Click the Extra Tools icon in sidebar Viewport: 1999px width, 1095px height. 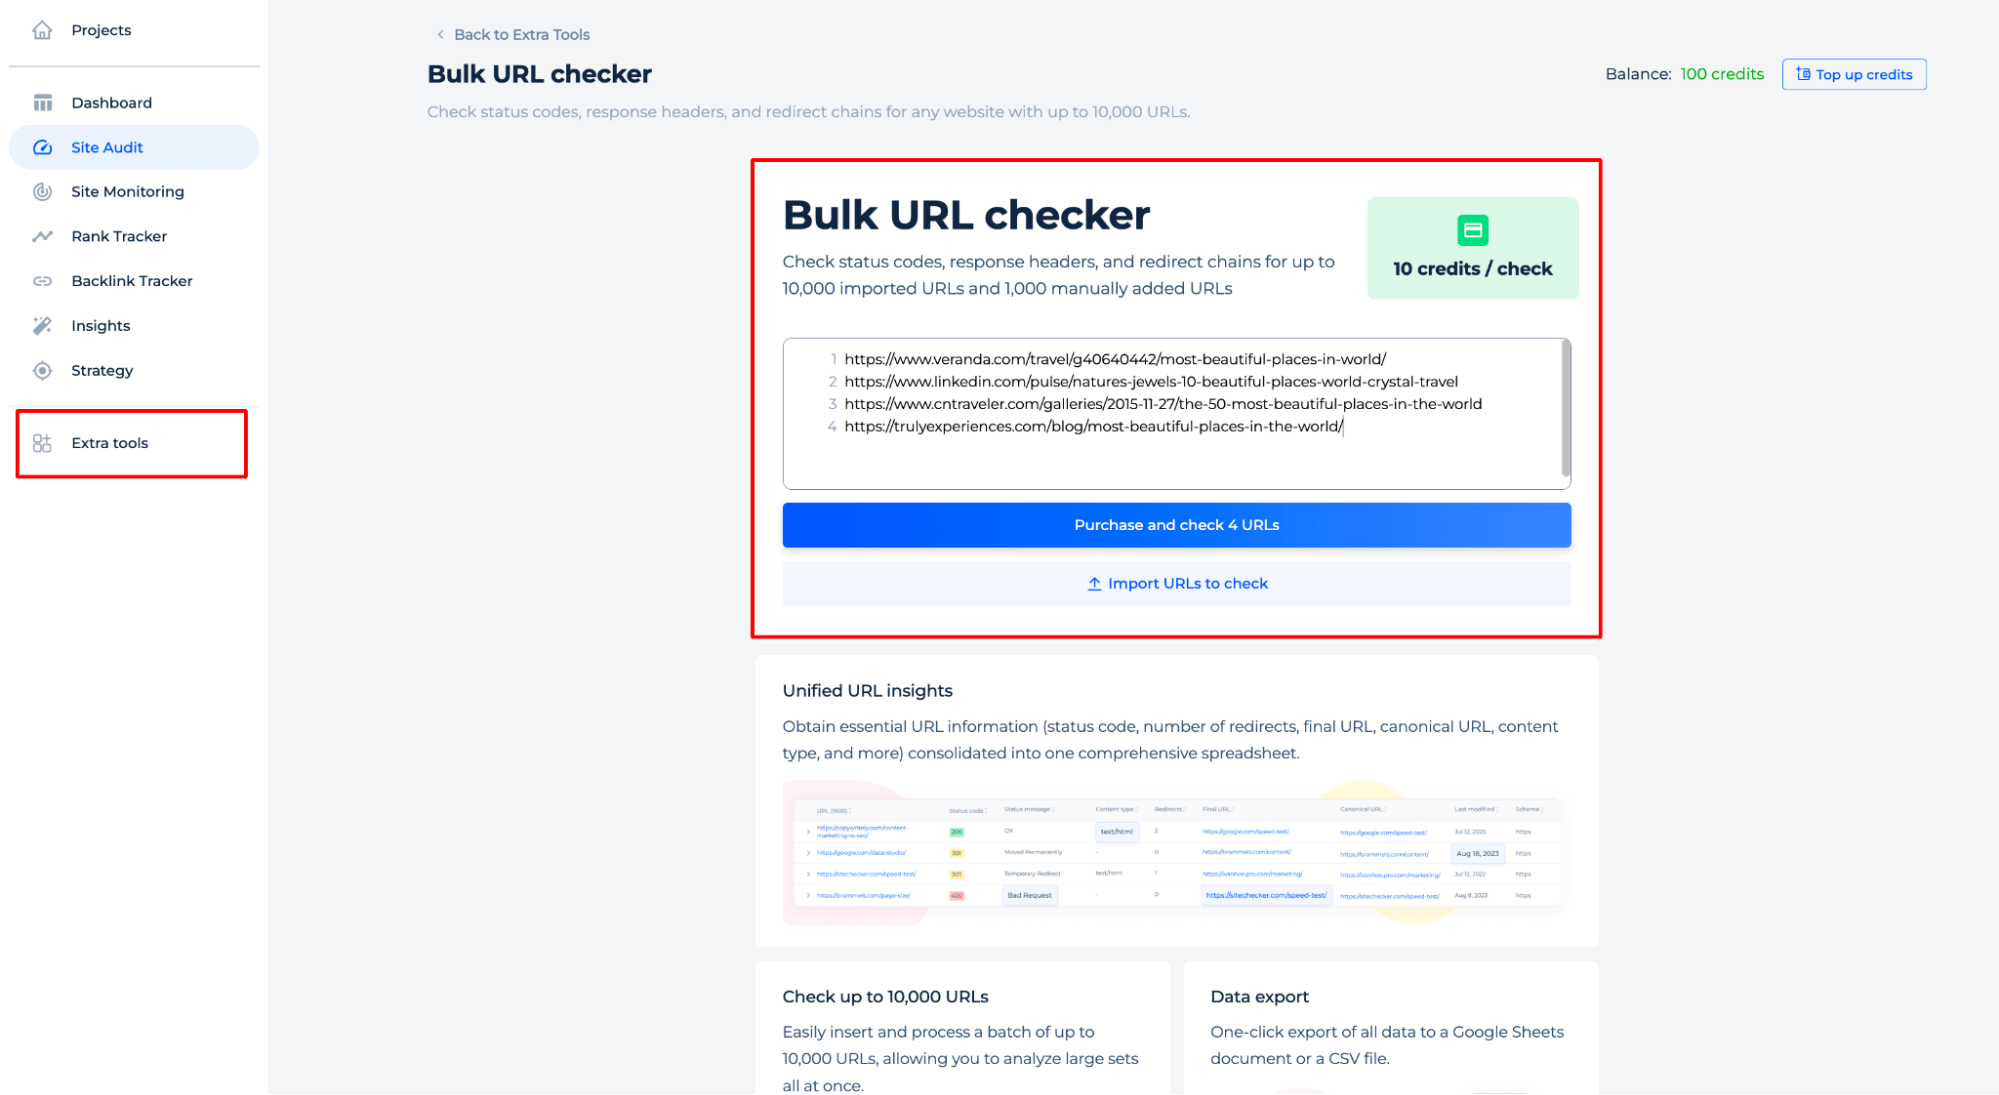(40, 444)
